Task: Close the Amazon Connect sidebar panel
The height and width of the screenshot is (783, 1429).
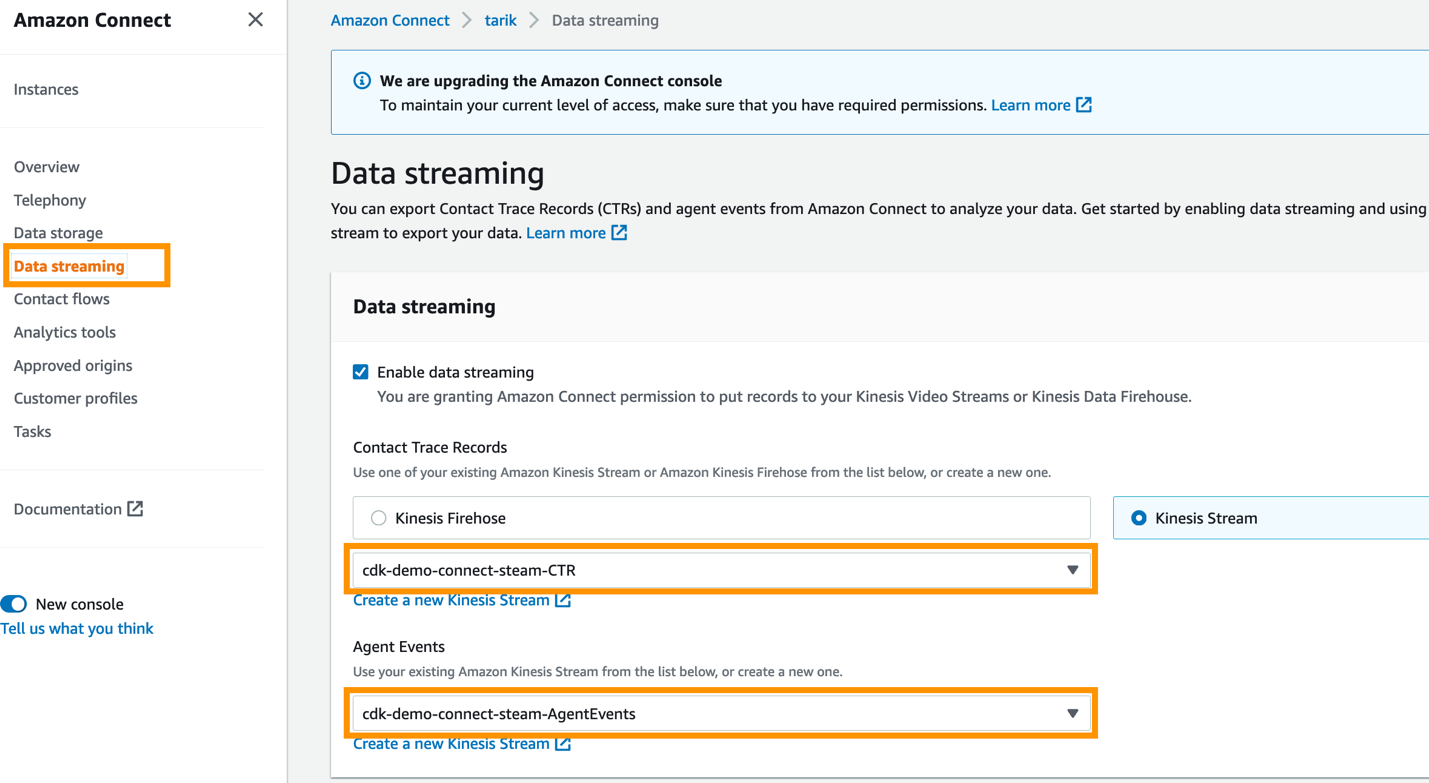Action: click(x=256, y=20)
